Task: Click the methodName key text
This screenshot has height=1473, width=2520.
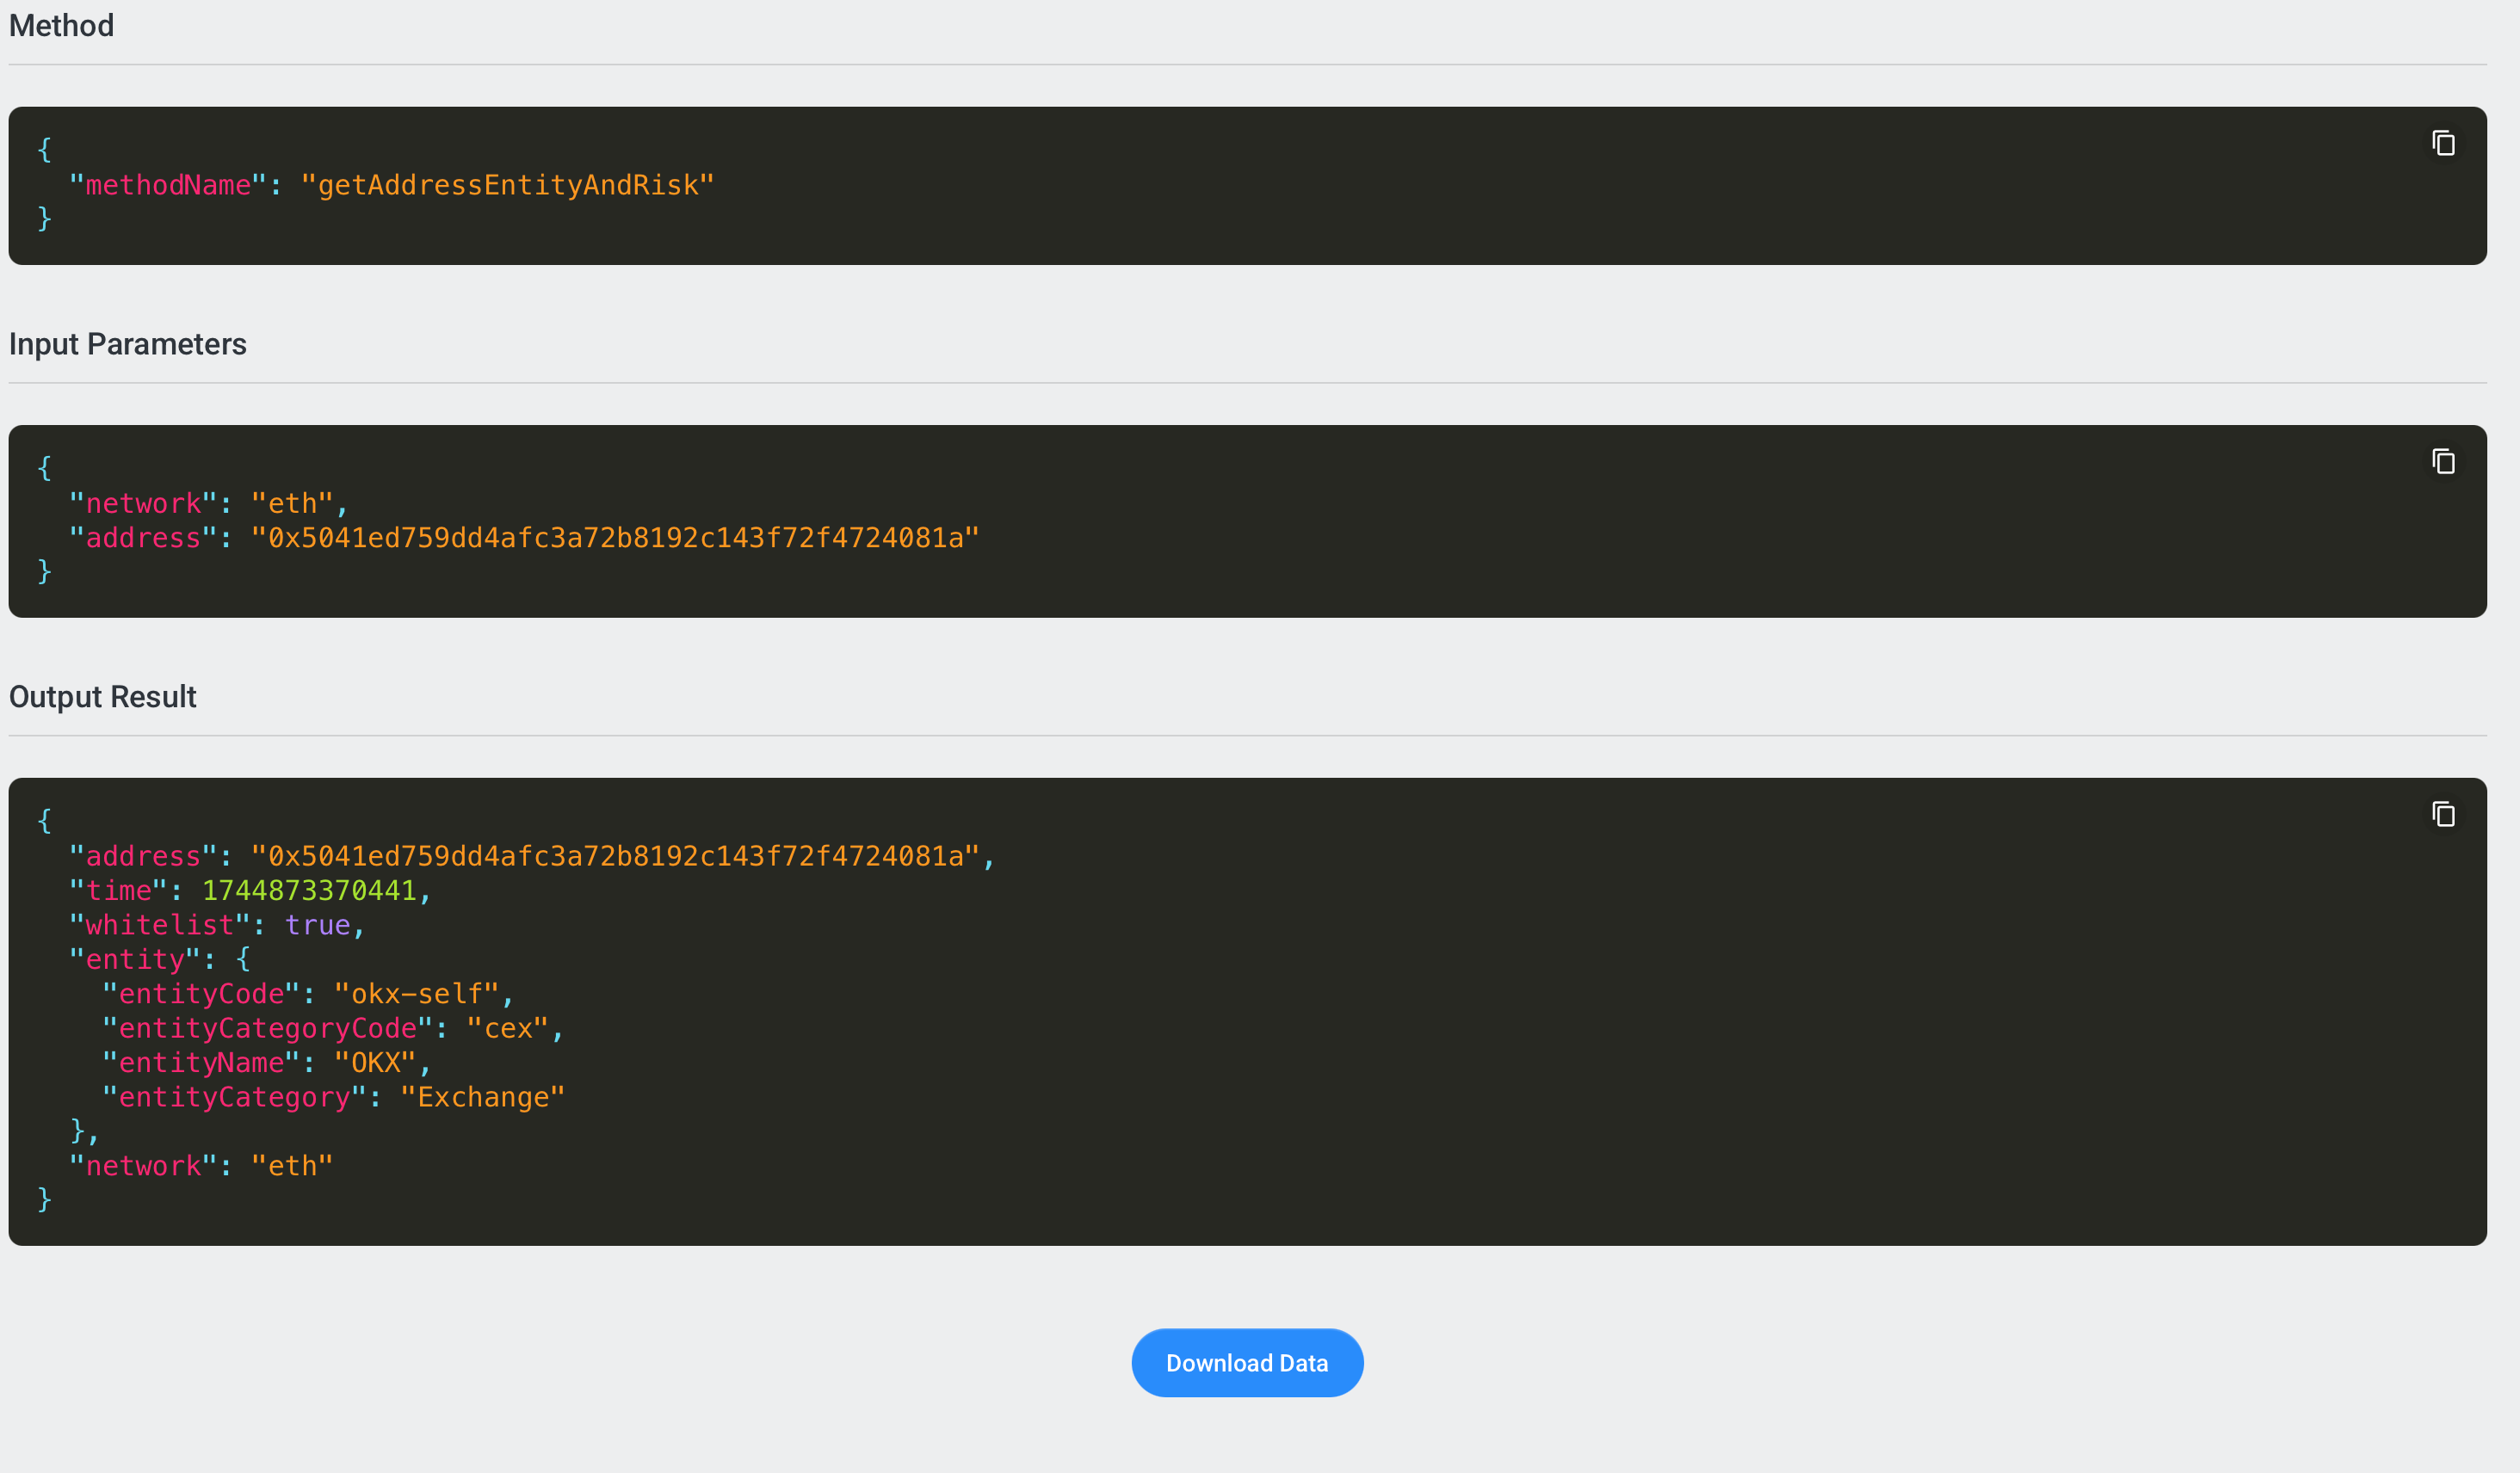Action: [167, 185]
